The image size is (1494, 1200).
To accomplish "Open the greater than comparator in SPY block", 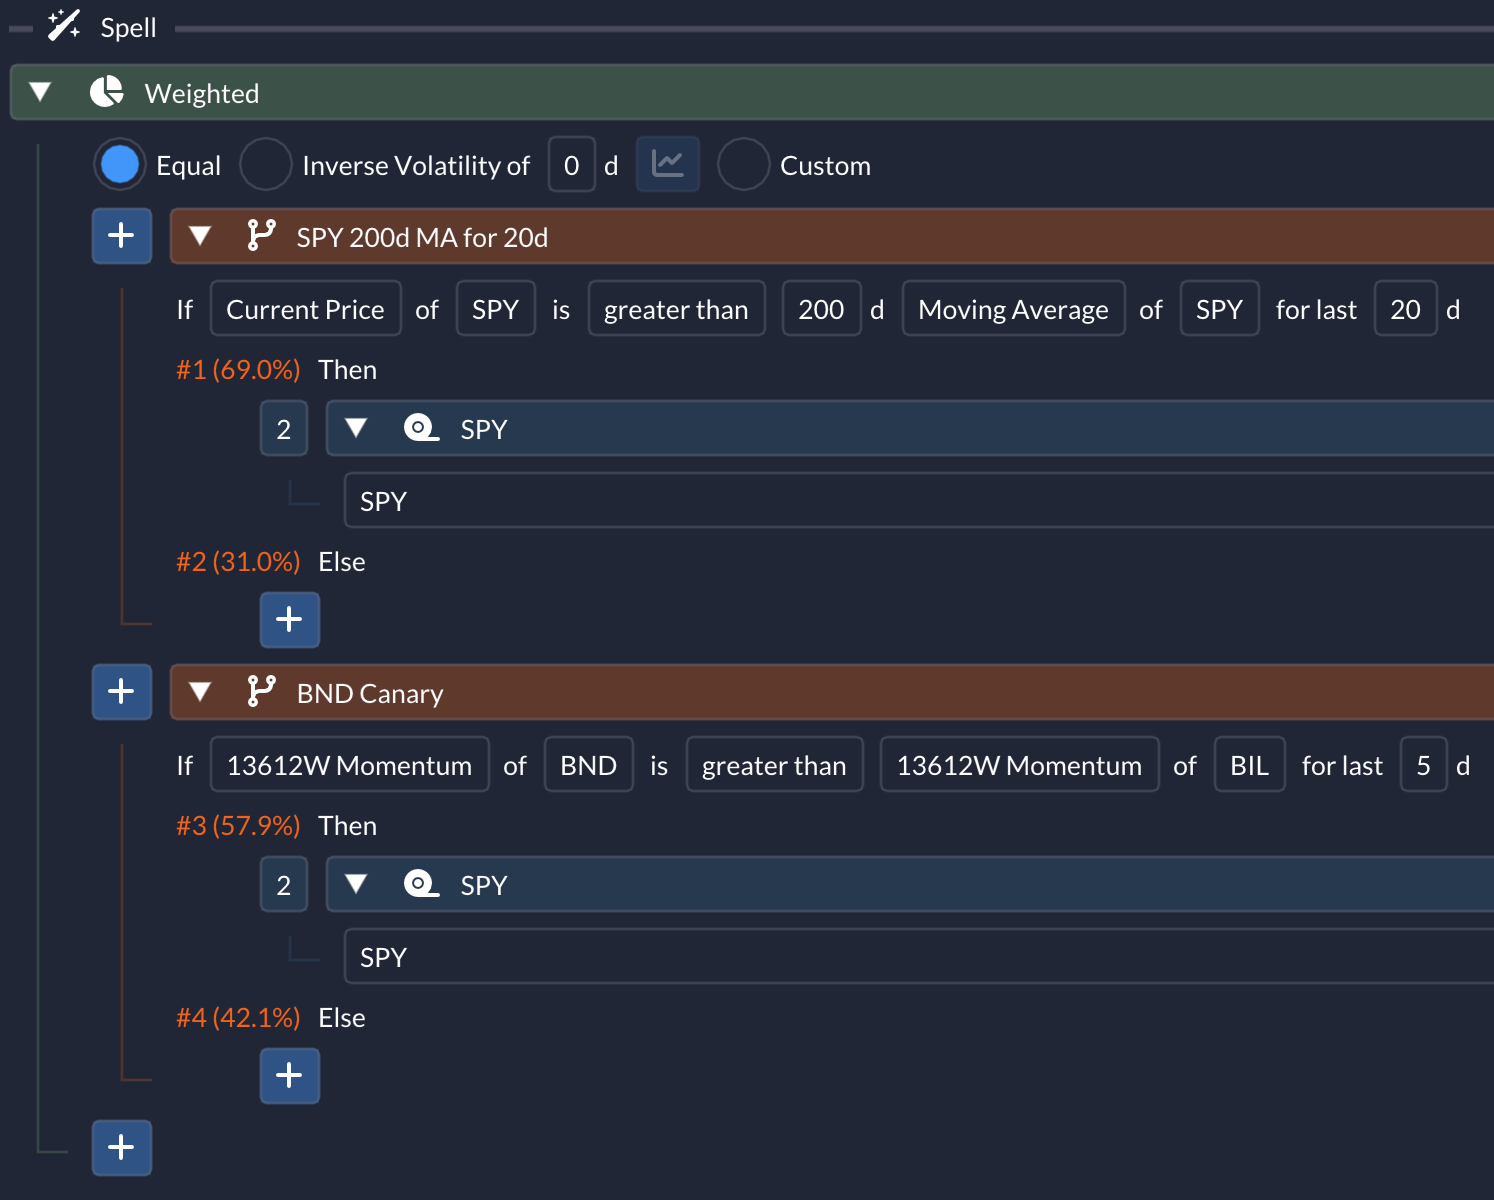I will [x=677, y=309].
